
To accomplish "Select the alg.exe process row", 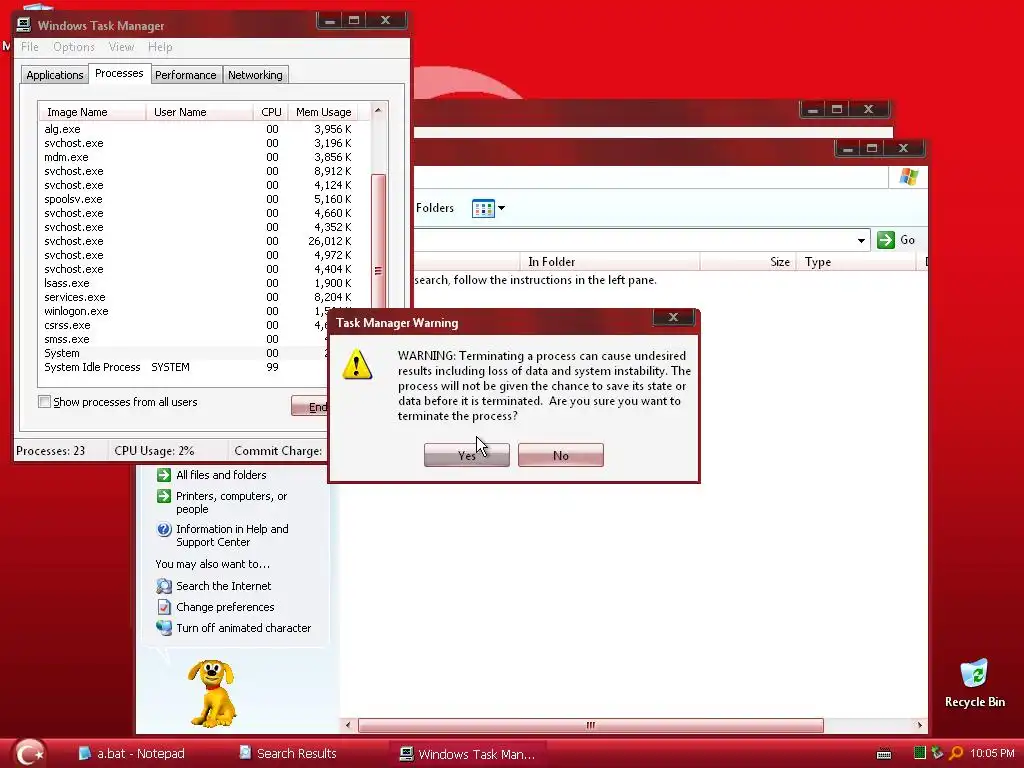I will point(204,129).
